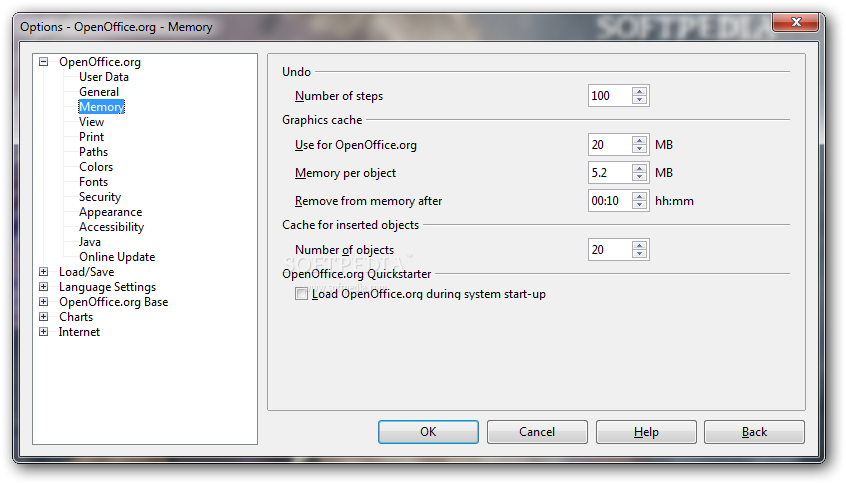Select the OpenOffice.org root tree label
The width and height of the screenshot is (846, 484).
pos(100,62)
